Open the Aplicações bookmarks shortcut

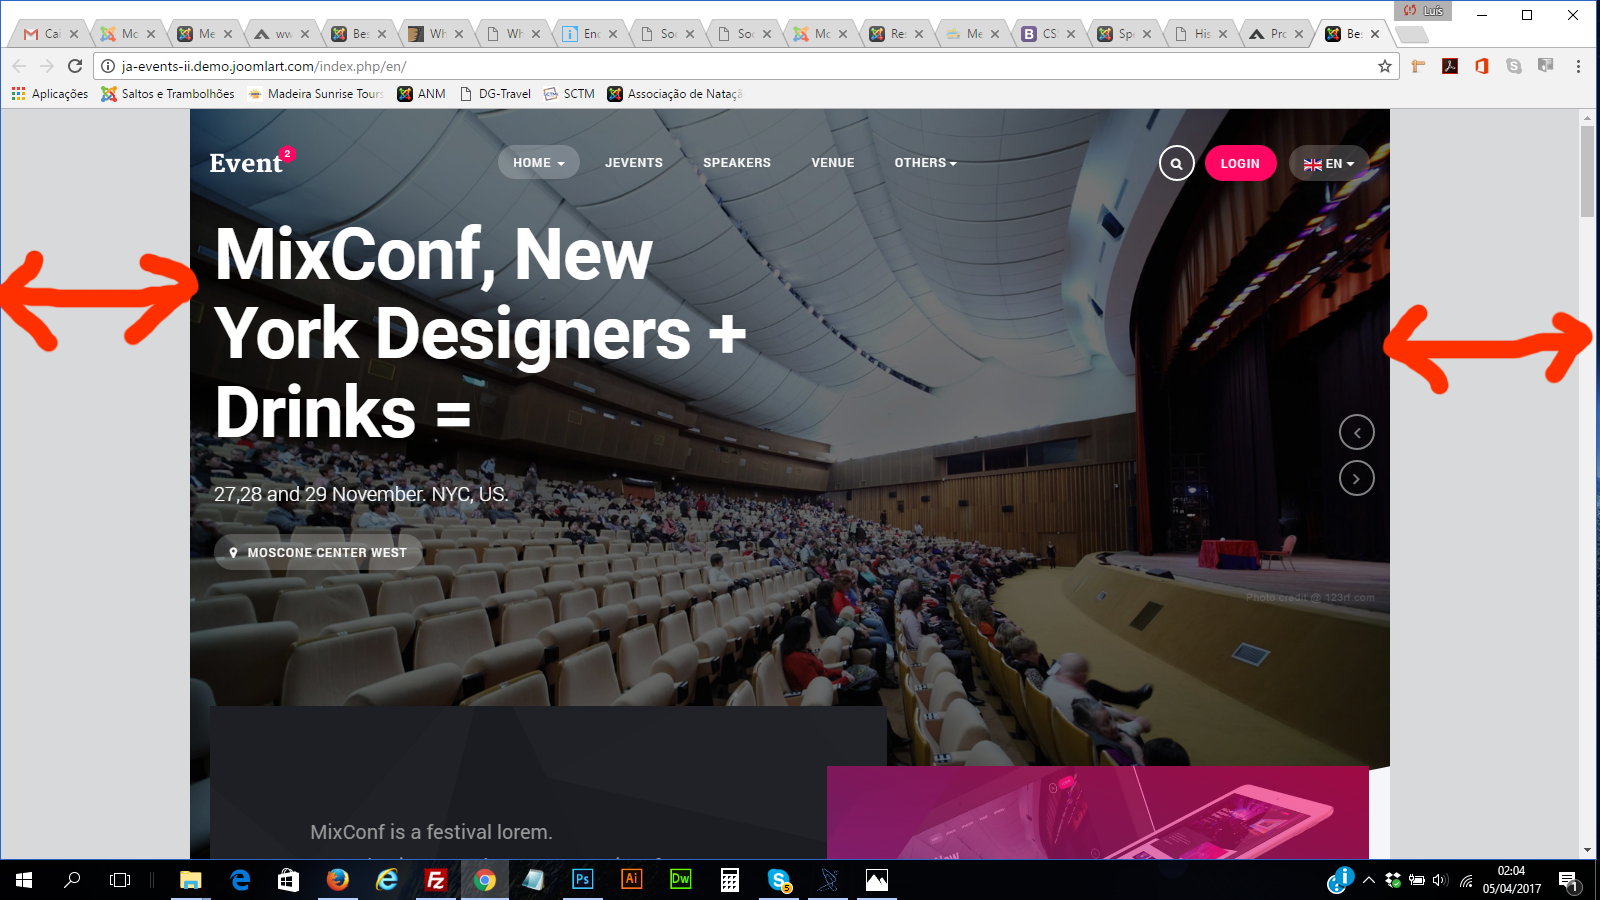[50, 94]
